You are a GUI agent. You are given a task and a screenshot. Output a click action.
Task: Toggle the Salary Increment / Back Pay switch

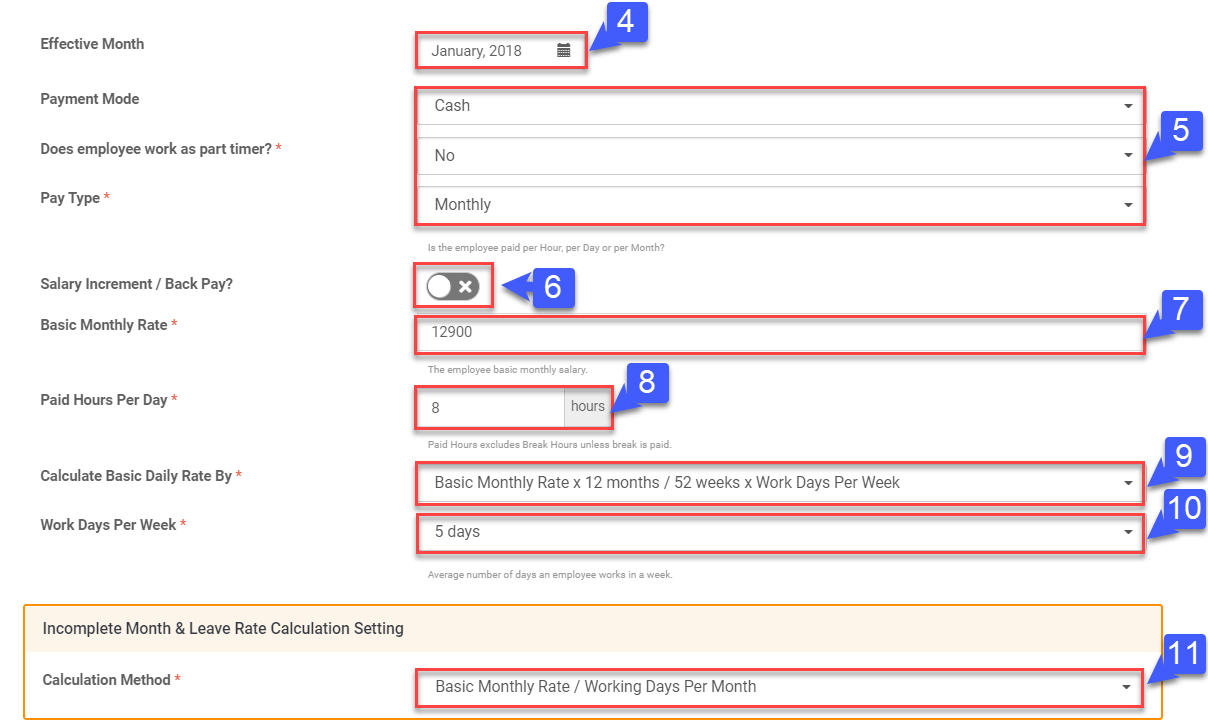pos(452,287)
